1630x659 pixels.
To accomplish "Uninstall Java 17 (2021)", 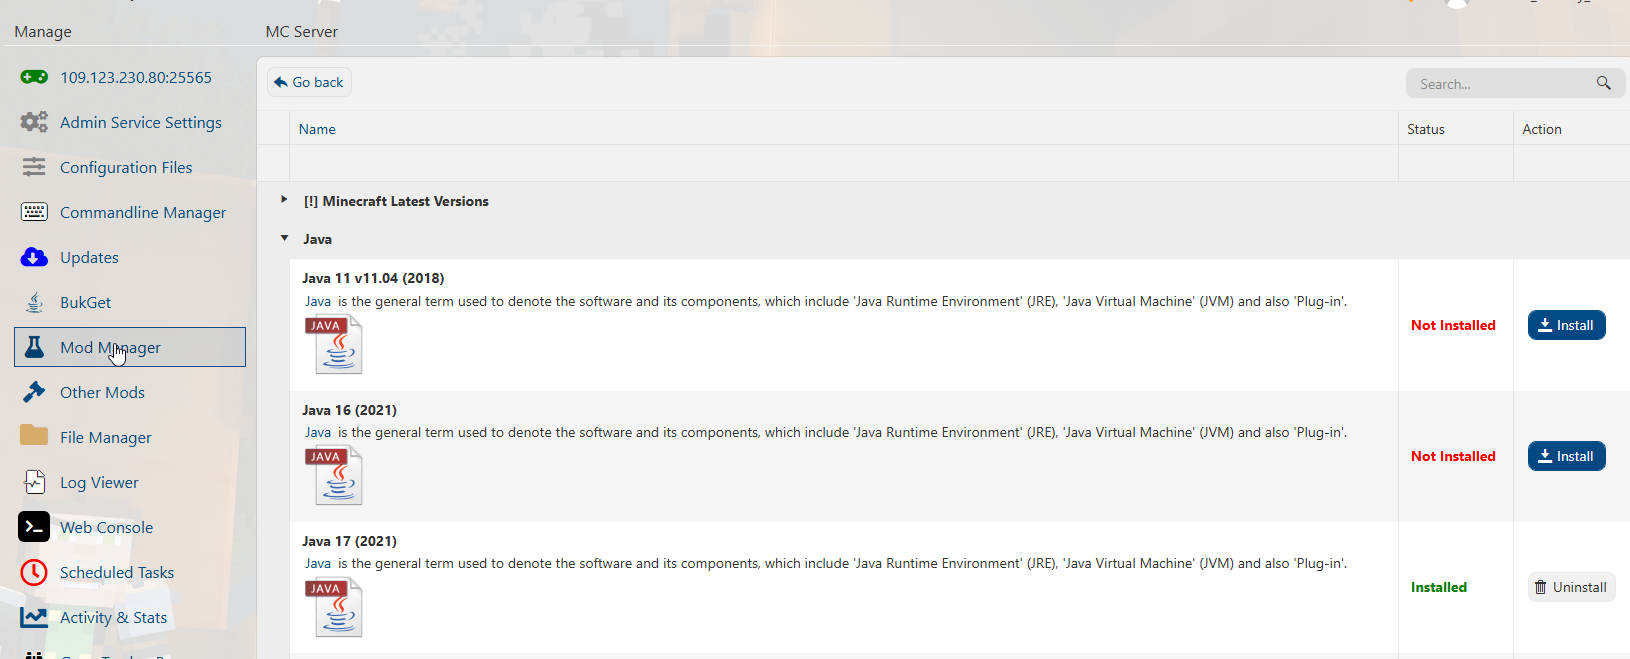I will (1571, 587).
